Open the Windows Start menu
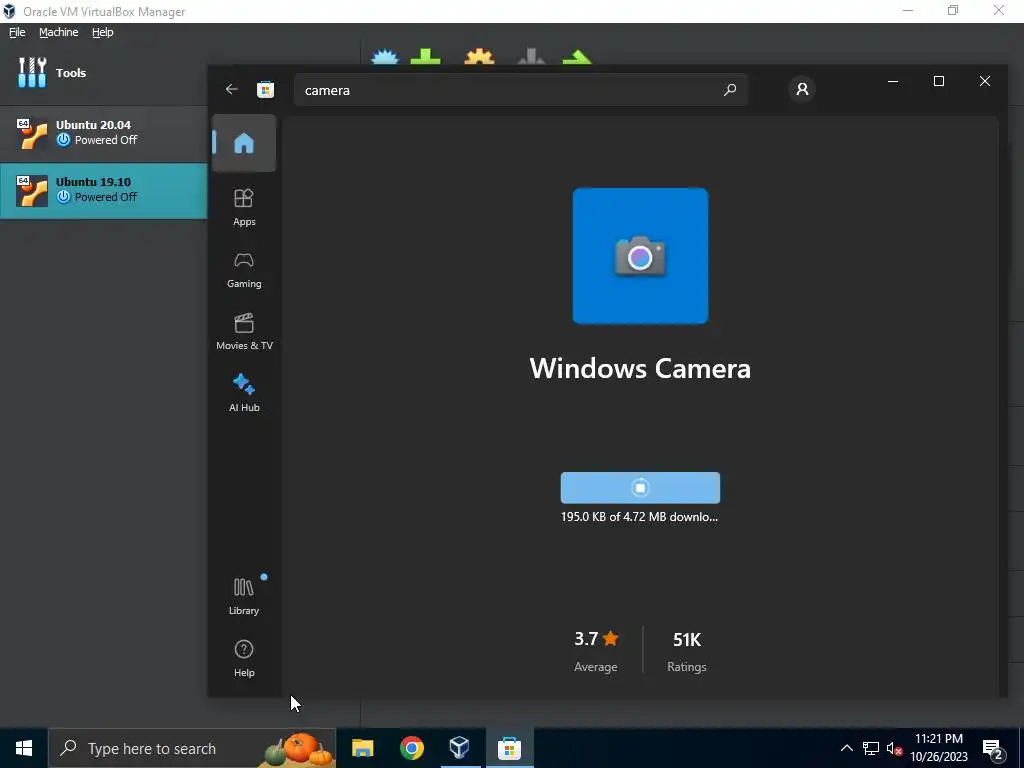Screen dimensions: 1024x768 [24, 748]
